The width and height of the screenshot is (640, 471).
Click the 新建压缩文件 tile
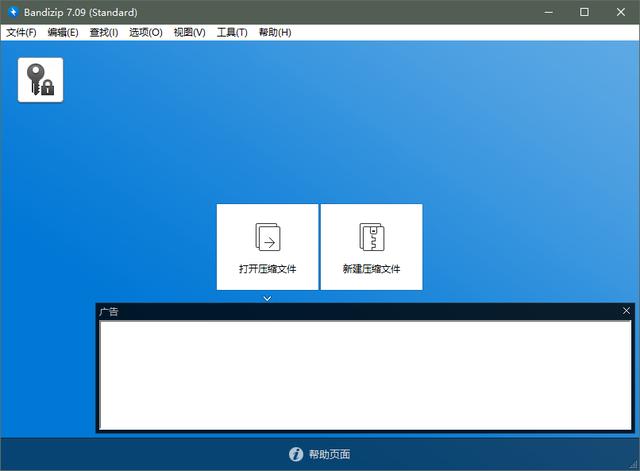(371, 247)
